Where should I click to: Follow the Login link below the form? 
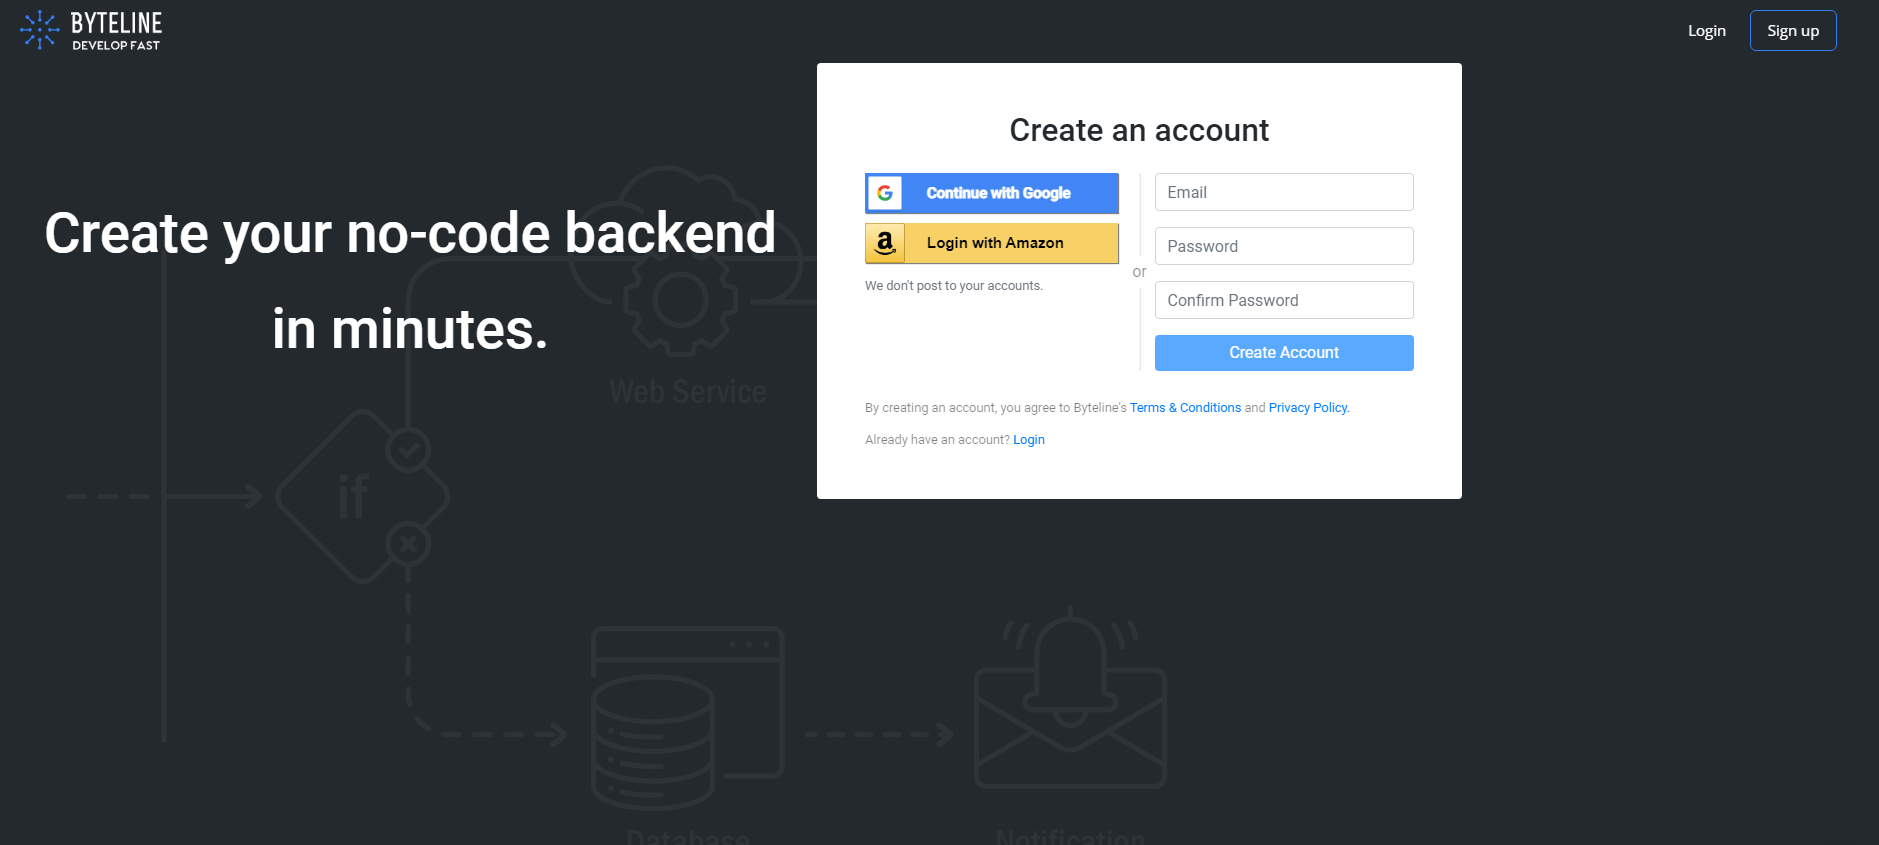click(x=1029, y=440)
